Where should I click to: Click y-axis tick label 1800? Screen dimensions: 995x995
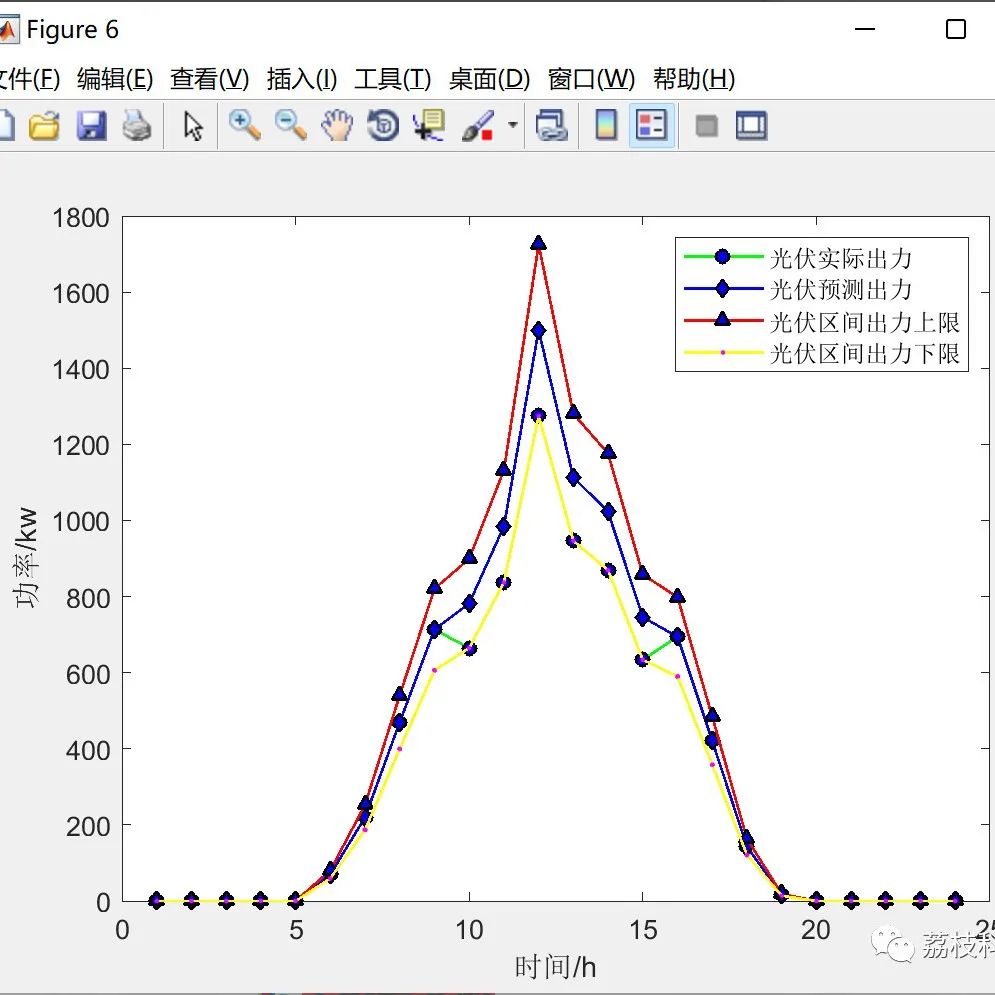(x=81, y=218)
